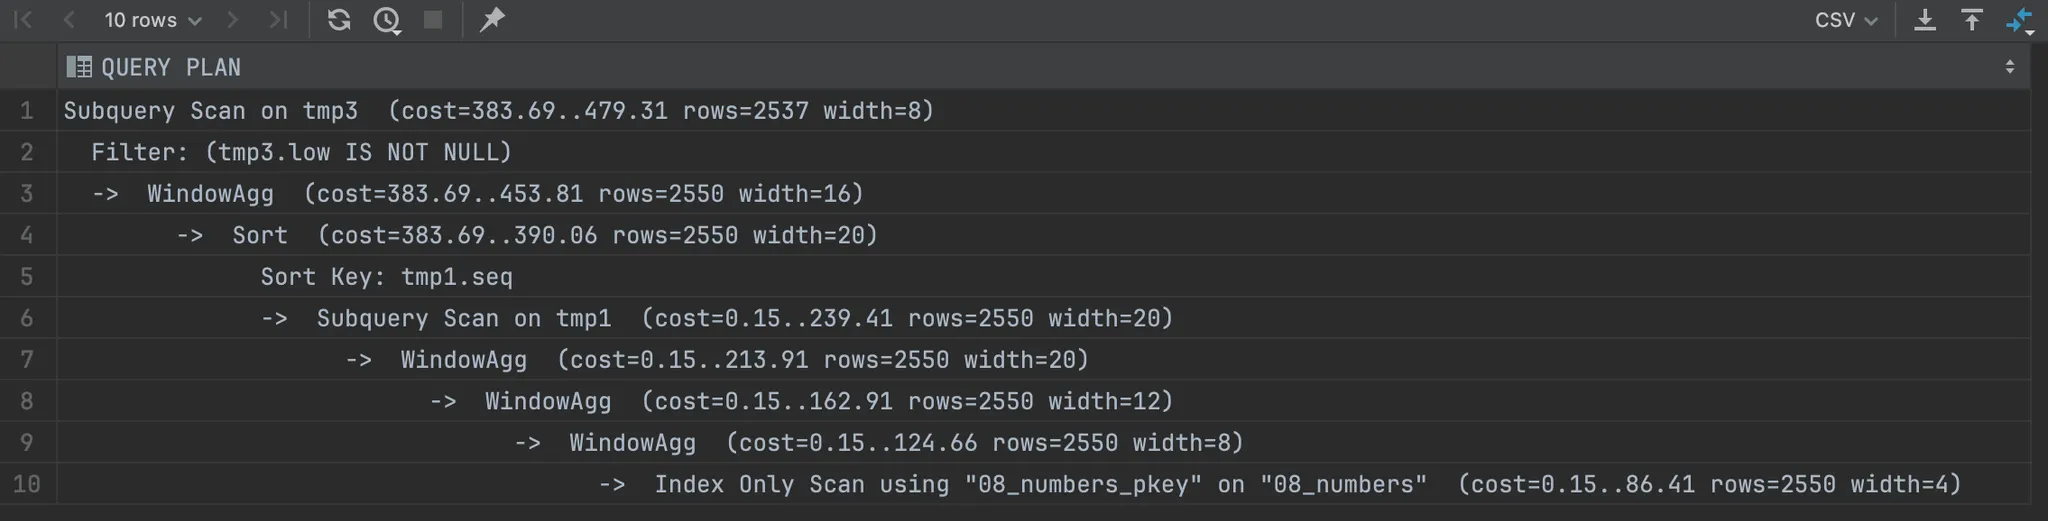Select row number 1 in the gutter
The image size is (2048, 521).
27,110
